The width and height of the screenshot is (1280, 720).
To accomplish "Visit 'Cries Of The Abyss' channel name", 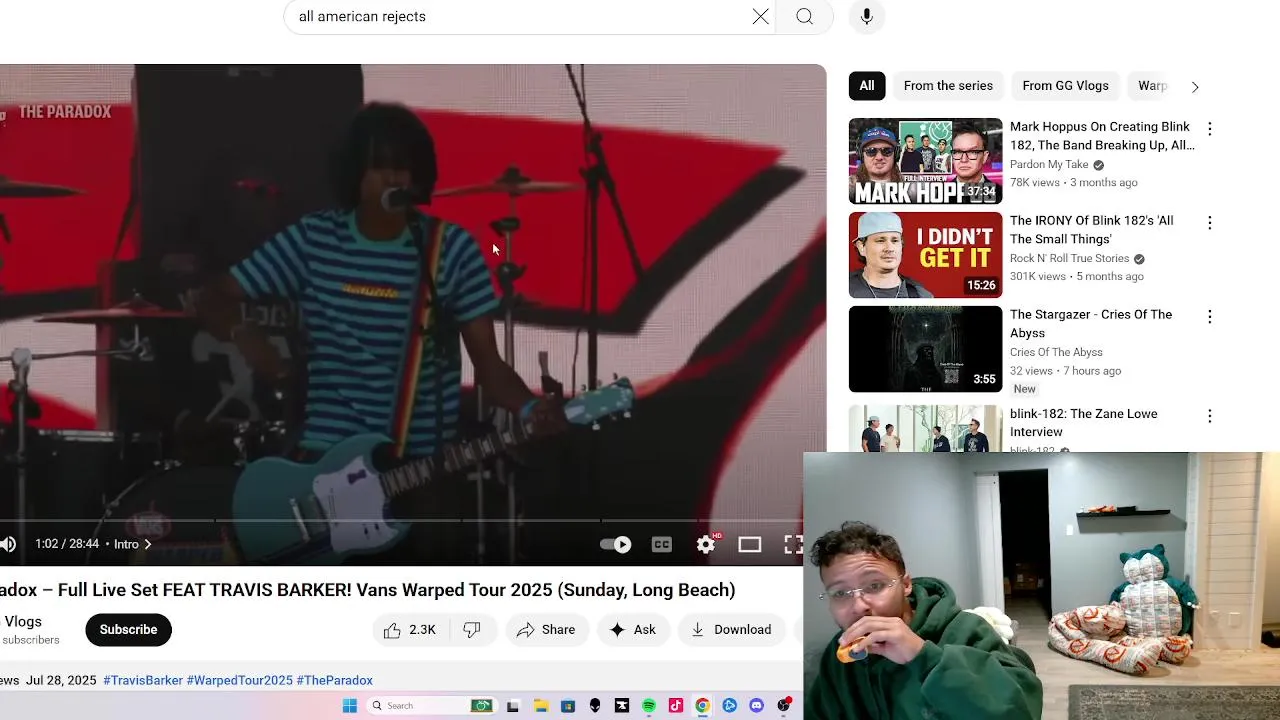I will [x=1056, y=352].
